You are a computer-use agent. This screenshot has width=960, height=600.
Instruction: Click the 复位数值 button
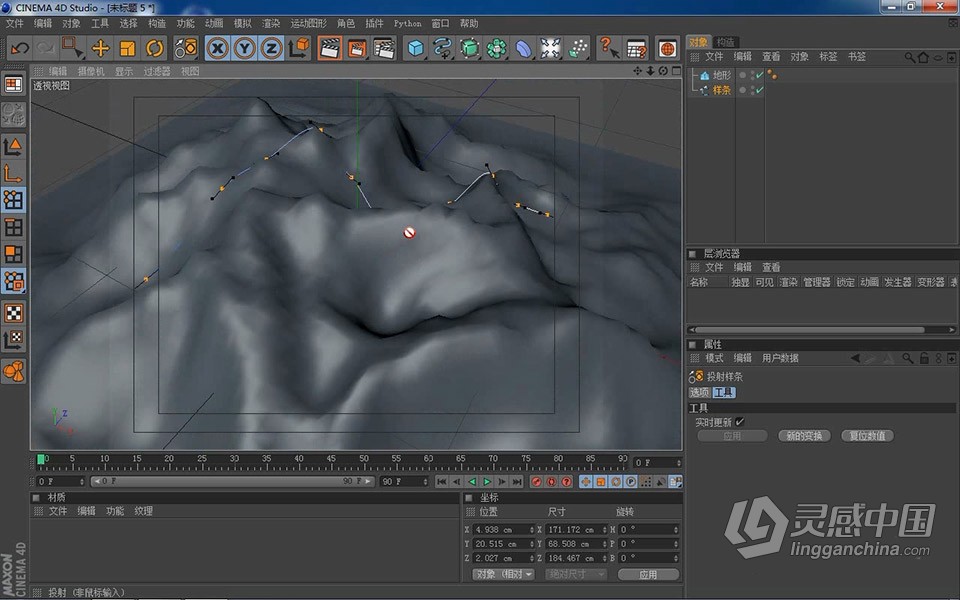pyautogui.click(x=867, y=436)
